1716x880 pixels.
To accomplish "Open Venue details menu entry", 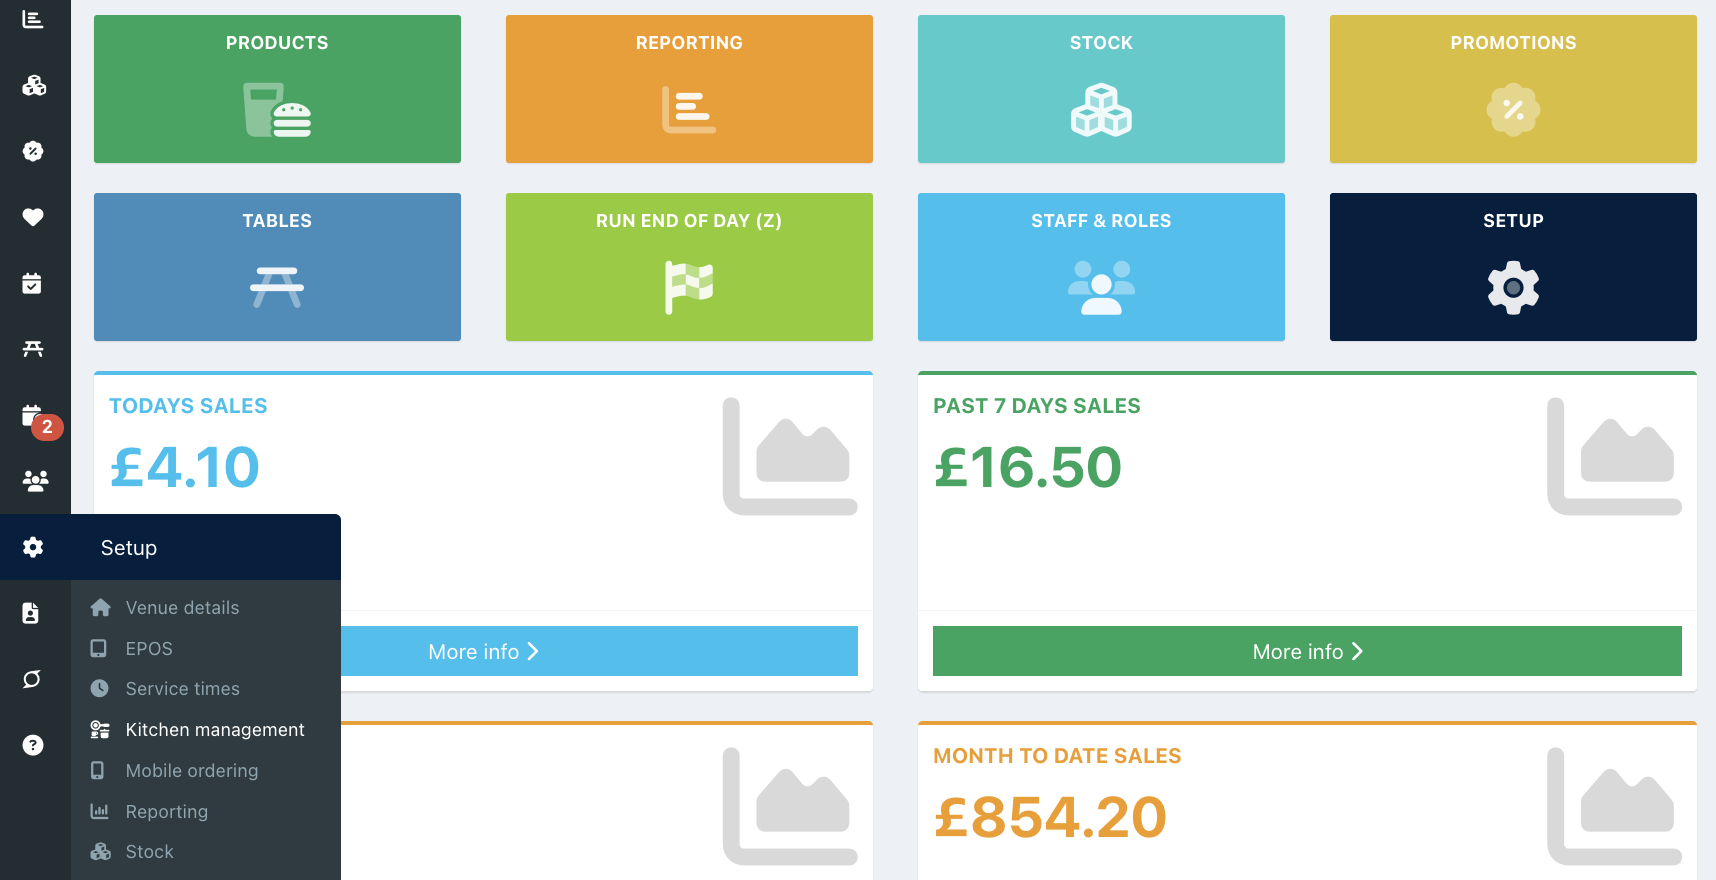I will coord(182,608).
